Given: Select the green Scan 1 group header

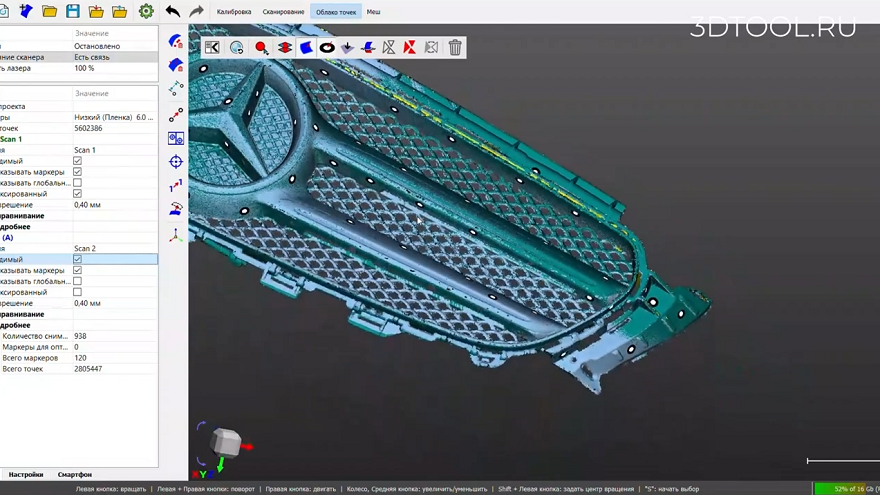Looking at the screenshot, I should (x=11, y=139).
